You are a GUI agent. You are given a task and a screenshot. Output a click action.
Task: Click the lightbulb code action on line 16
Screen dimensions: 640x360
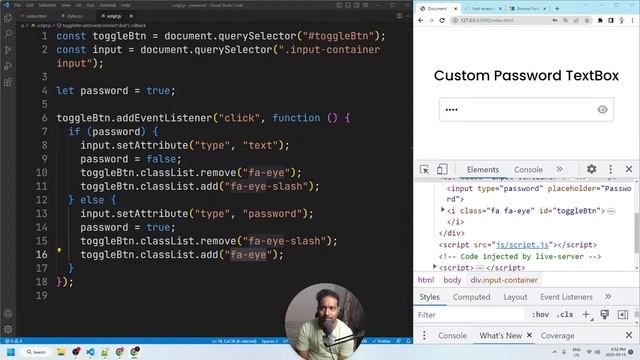(x=59, y=250)
